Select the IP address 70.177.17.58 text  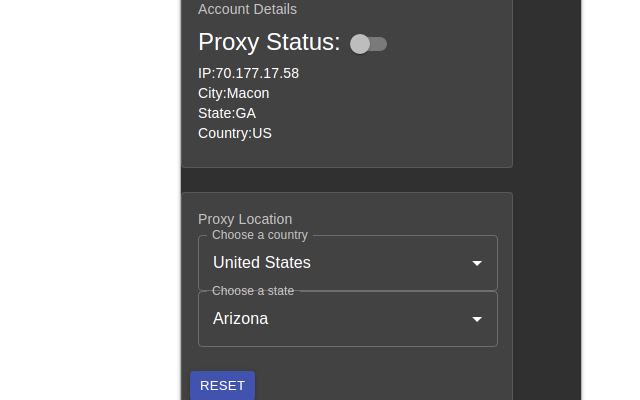point(257,73)
